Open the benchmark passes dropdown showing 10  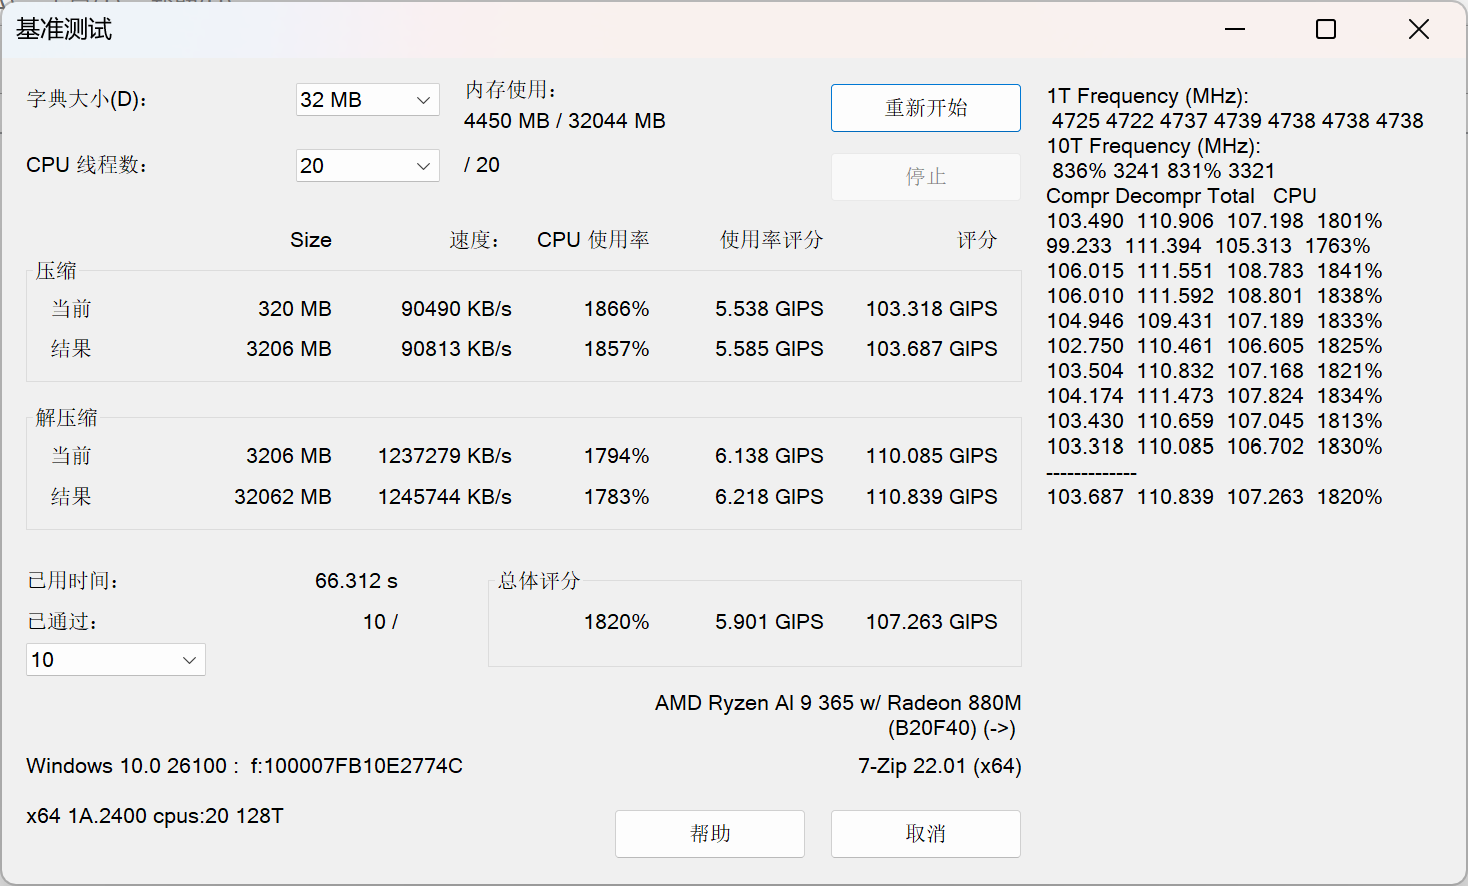point(115,659)
